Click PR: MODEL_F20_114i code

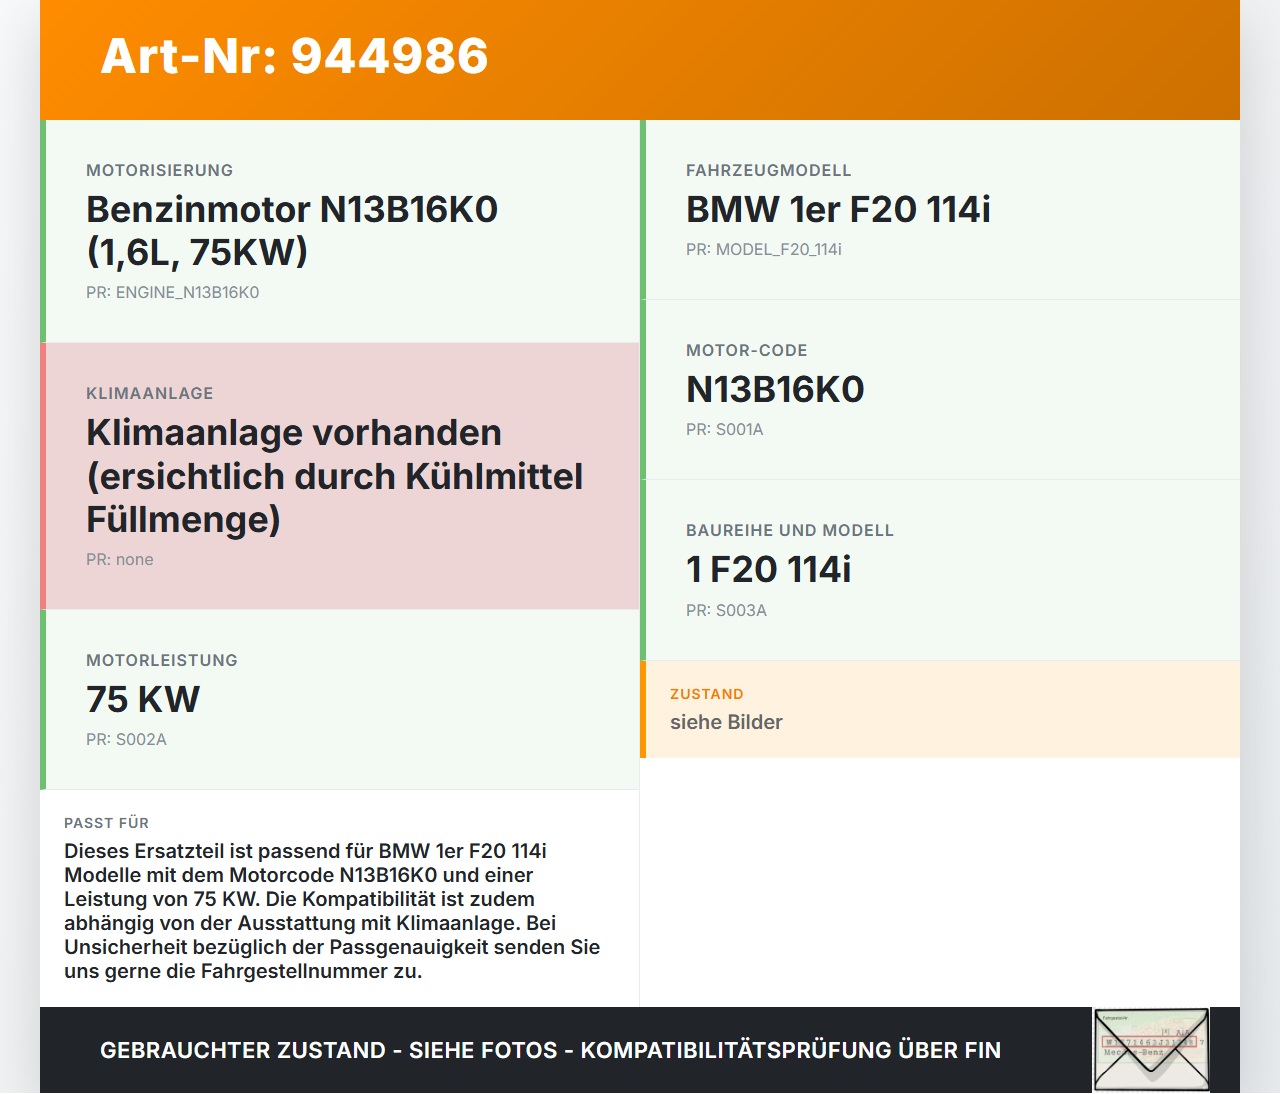pos(764,250)
